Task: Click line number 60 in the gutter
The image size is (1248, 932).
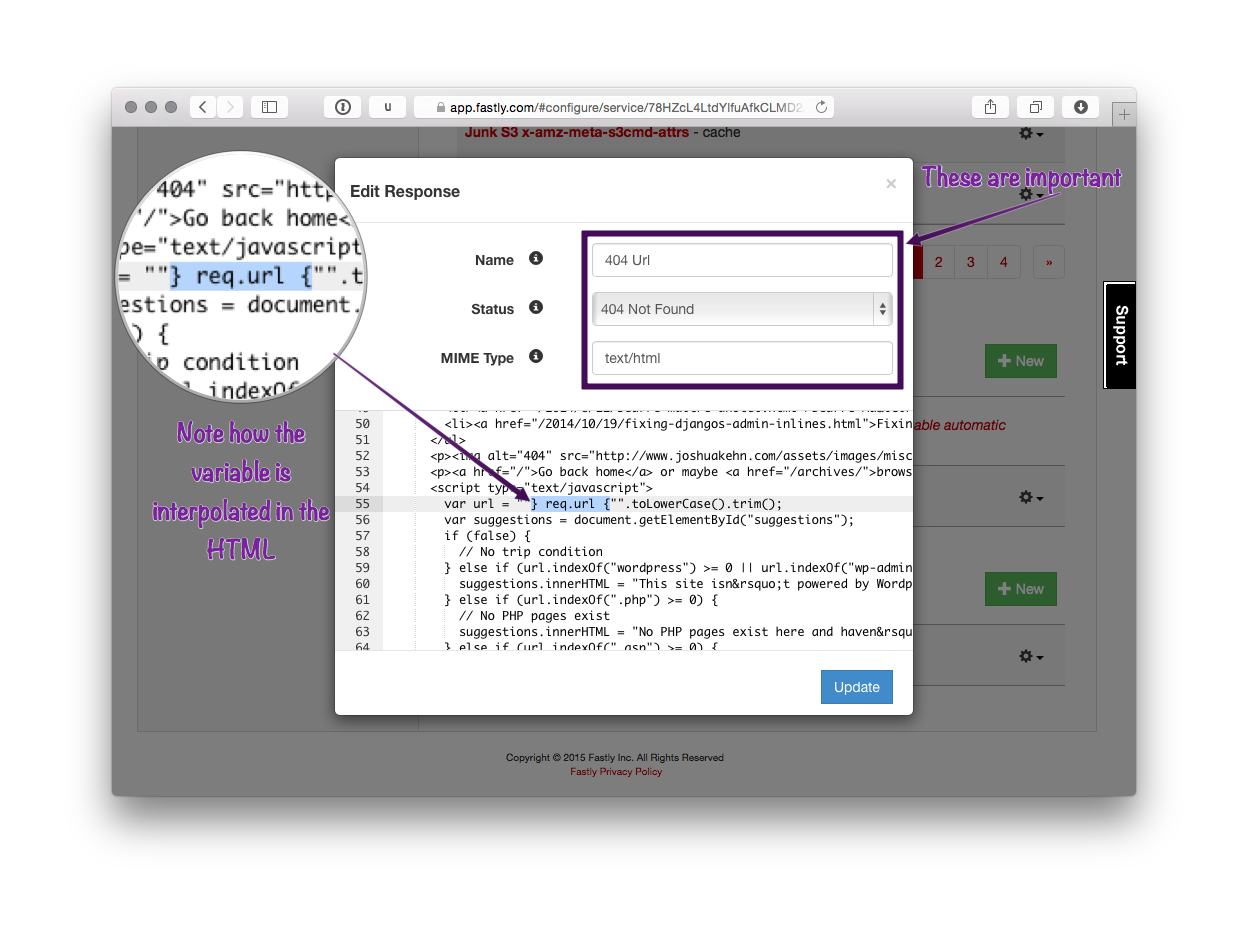Action: tap(362, 583)
